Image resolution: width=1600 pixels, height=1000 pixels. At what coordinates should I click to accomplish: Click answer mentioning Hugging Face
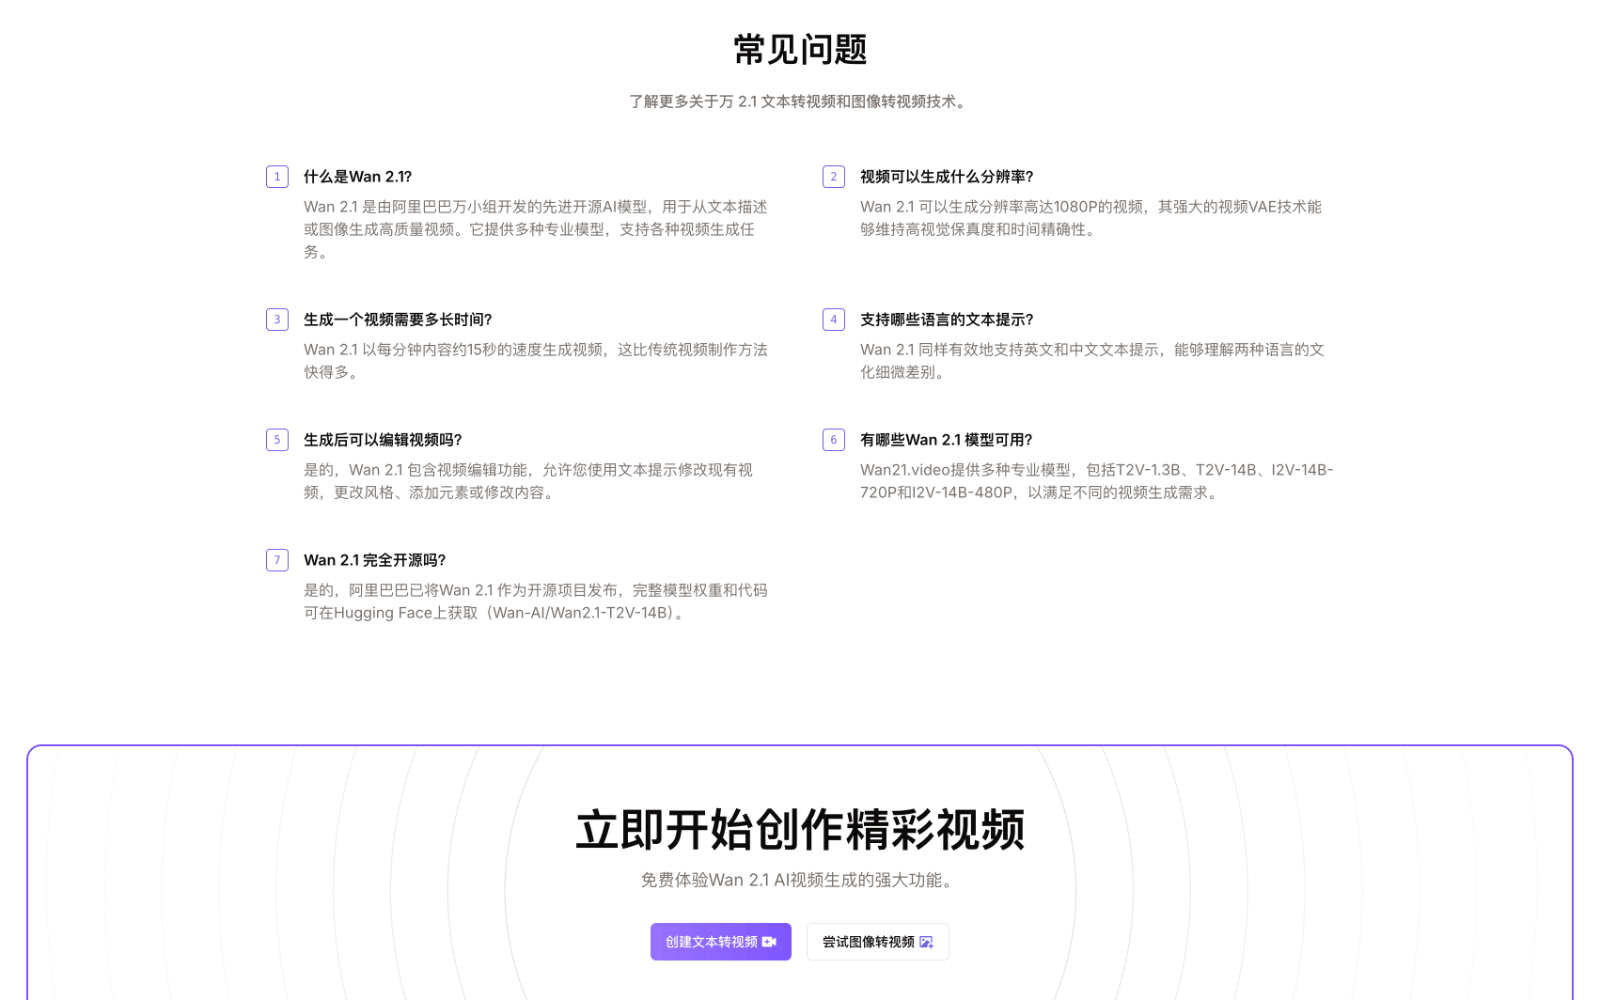click(x=536, y=602)
